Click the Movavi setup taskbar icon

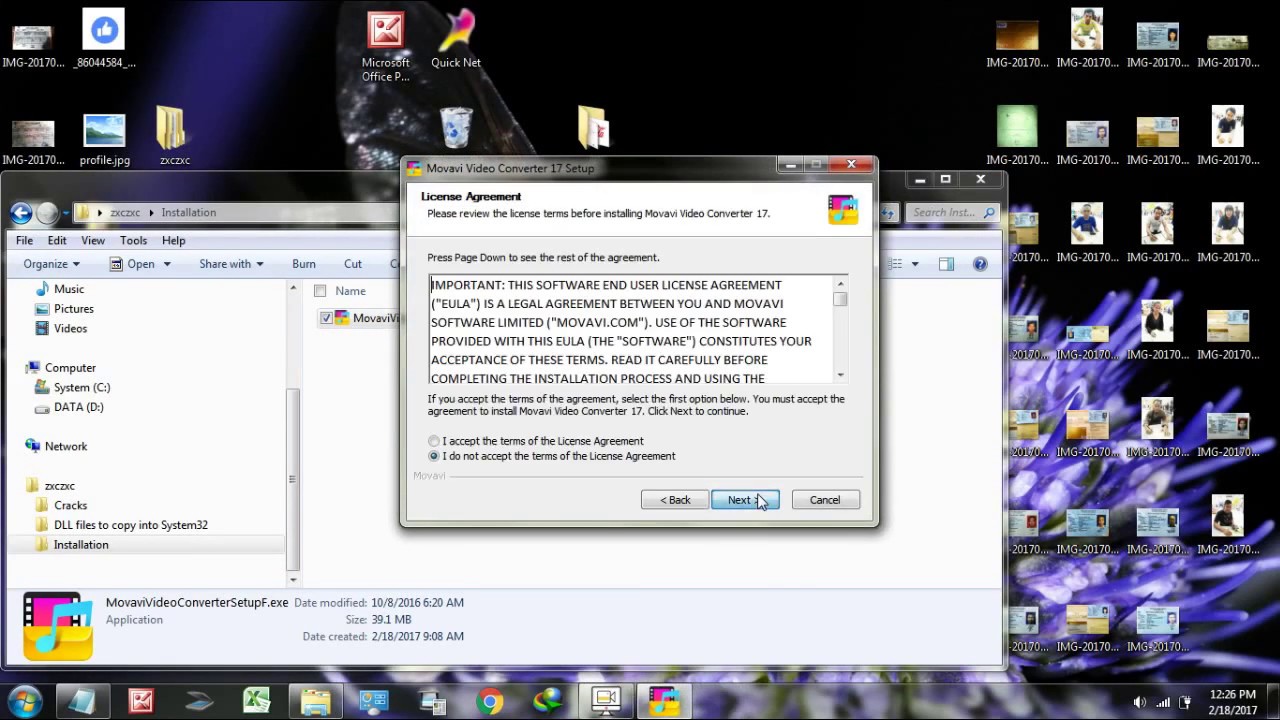tap(664, 701)
